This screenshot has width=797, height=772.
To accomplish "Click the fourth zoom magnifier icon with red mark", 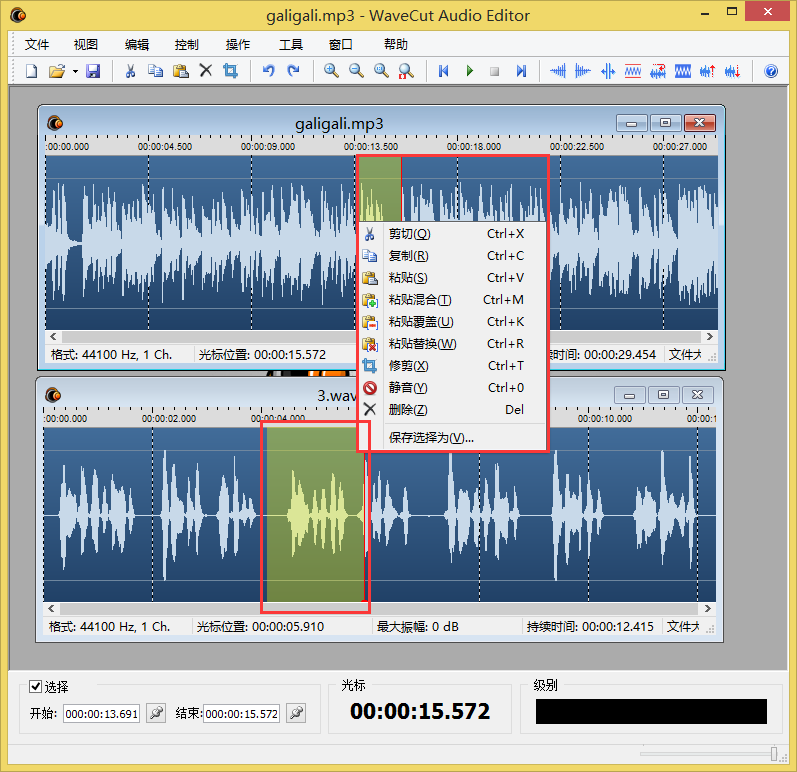I will [406, 71].
